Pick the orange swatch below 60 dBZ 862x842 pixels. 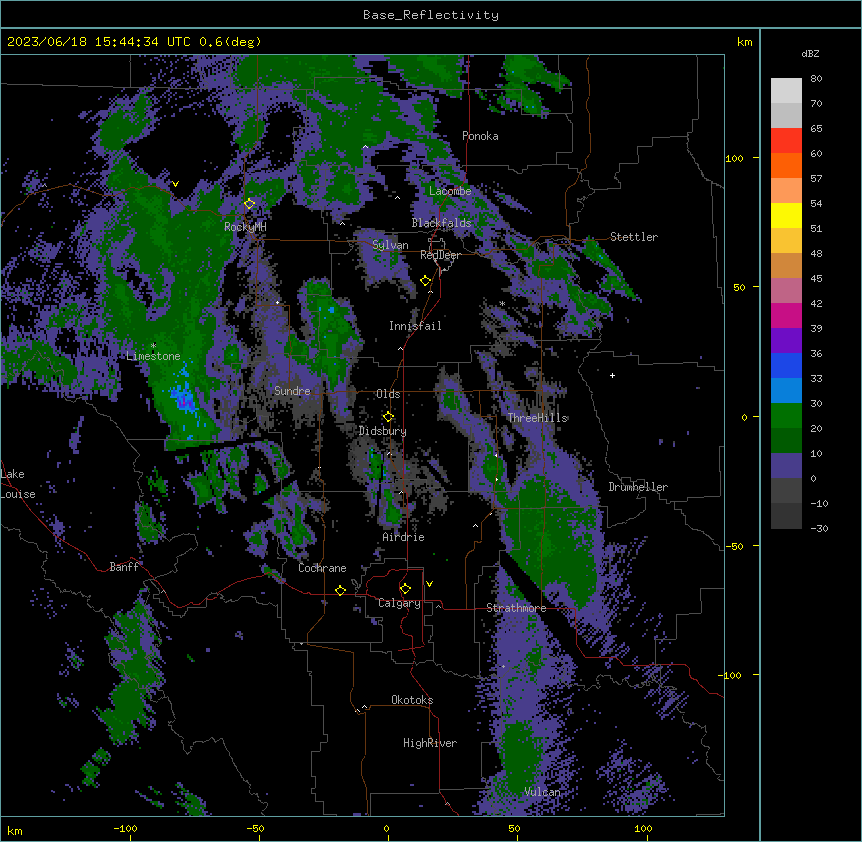pyautogui.click(x=786, y=165)
